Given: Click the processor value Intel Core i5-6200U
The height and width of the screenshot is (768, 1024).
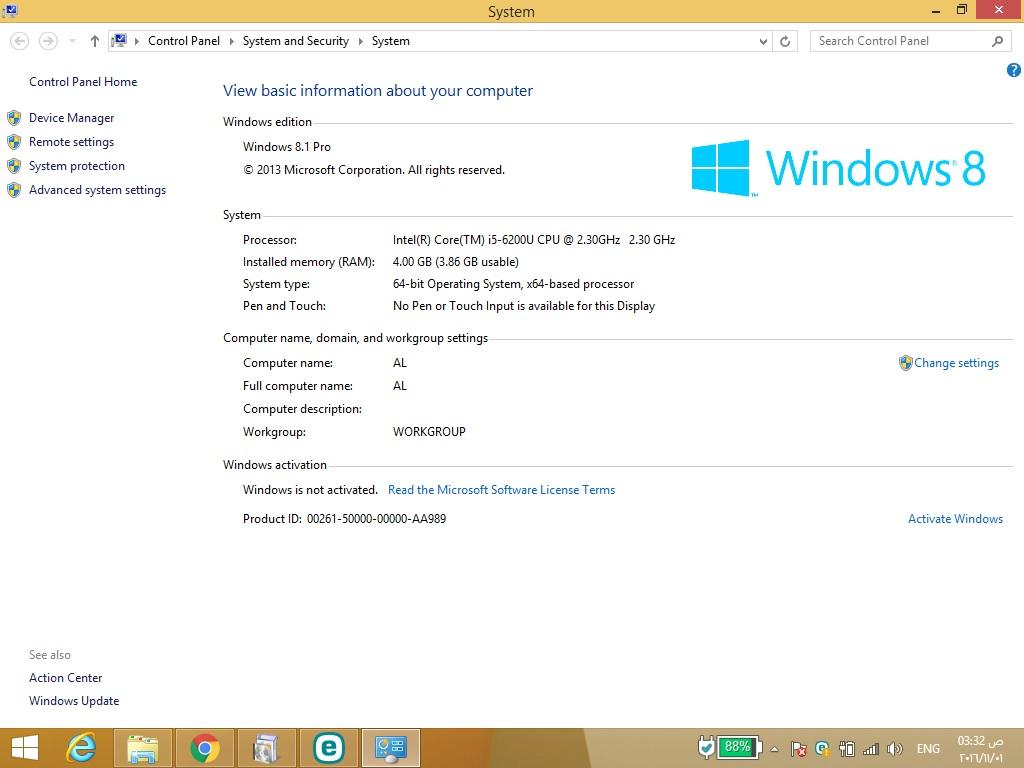Looking at the screenshot, I should 534,240.
